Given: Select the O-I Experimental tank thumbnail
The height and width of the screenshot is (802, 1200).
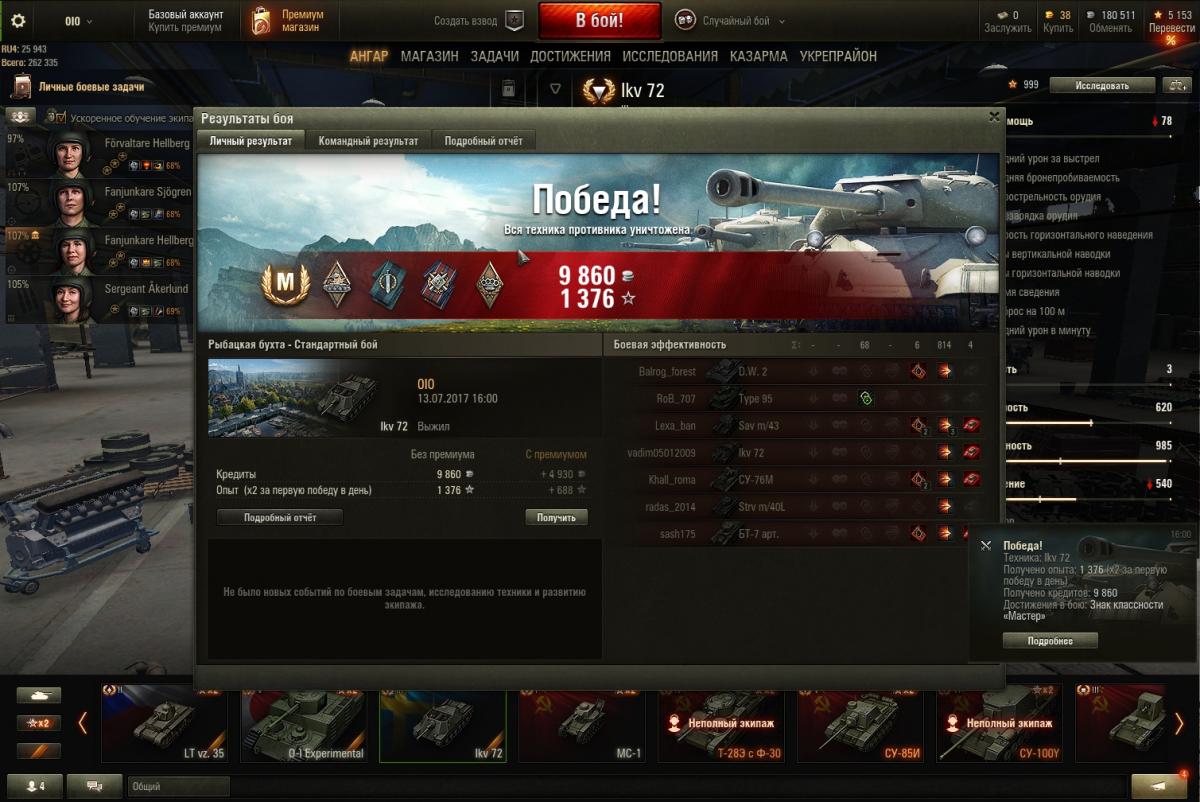Looking at the screenshot, I should pos(308,721).
